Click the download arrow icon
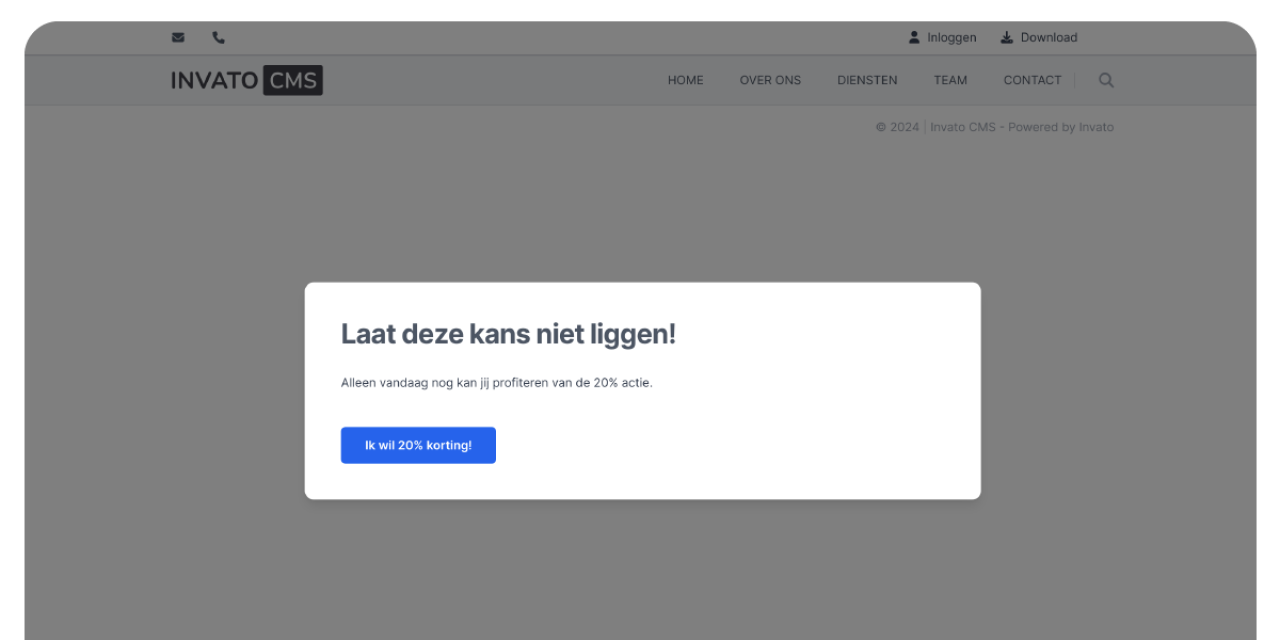Image resolution: width=1280 pixels, height=640 pixels. pyautogui.click(x=1007, y=38)
